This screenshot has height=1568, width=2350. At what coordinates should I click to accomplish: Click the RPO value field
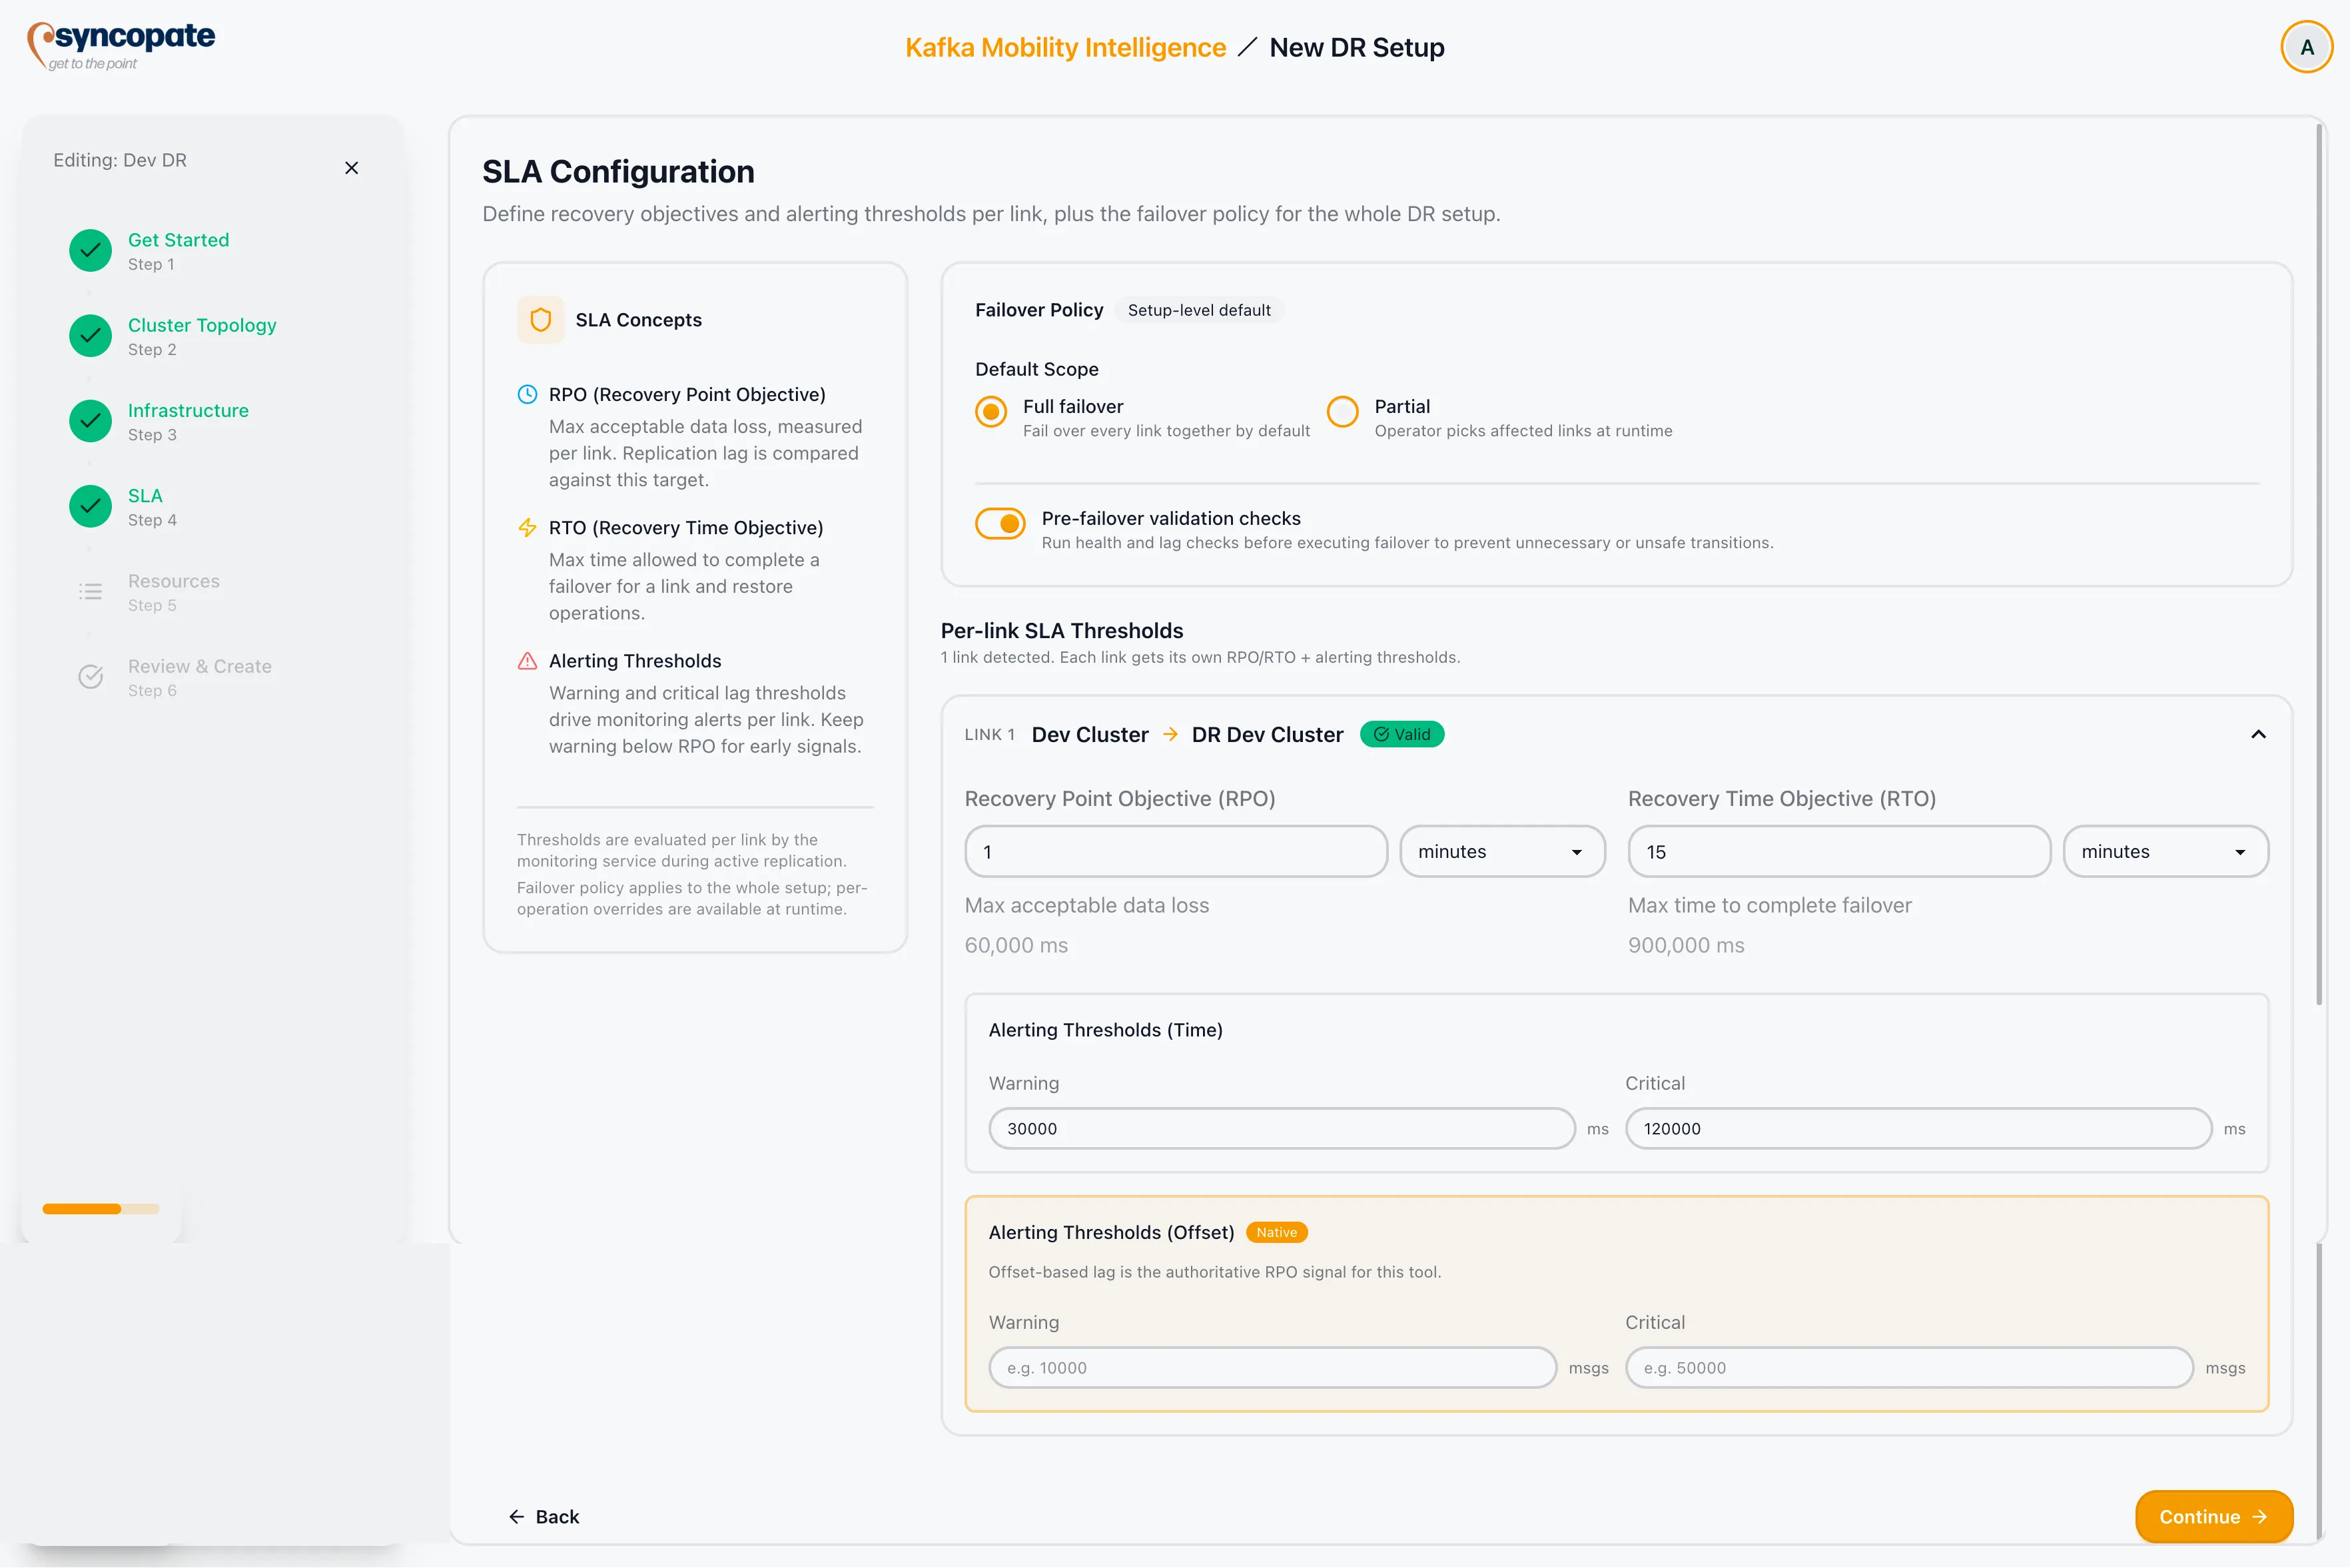pos(1176,852)
